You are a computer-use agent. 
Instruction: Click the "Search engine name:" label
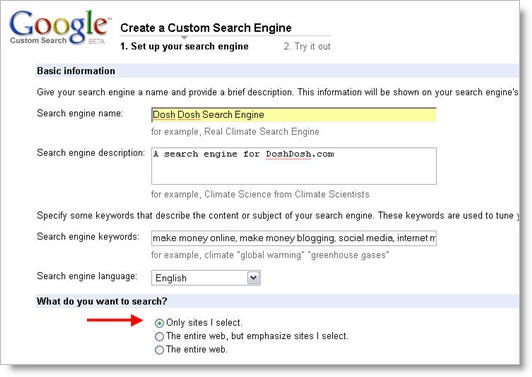tap(80, 113)
